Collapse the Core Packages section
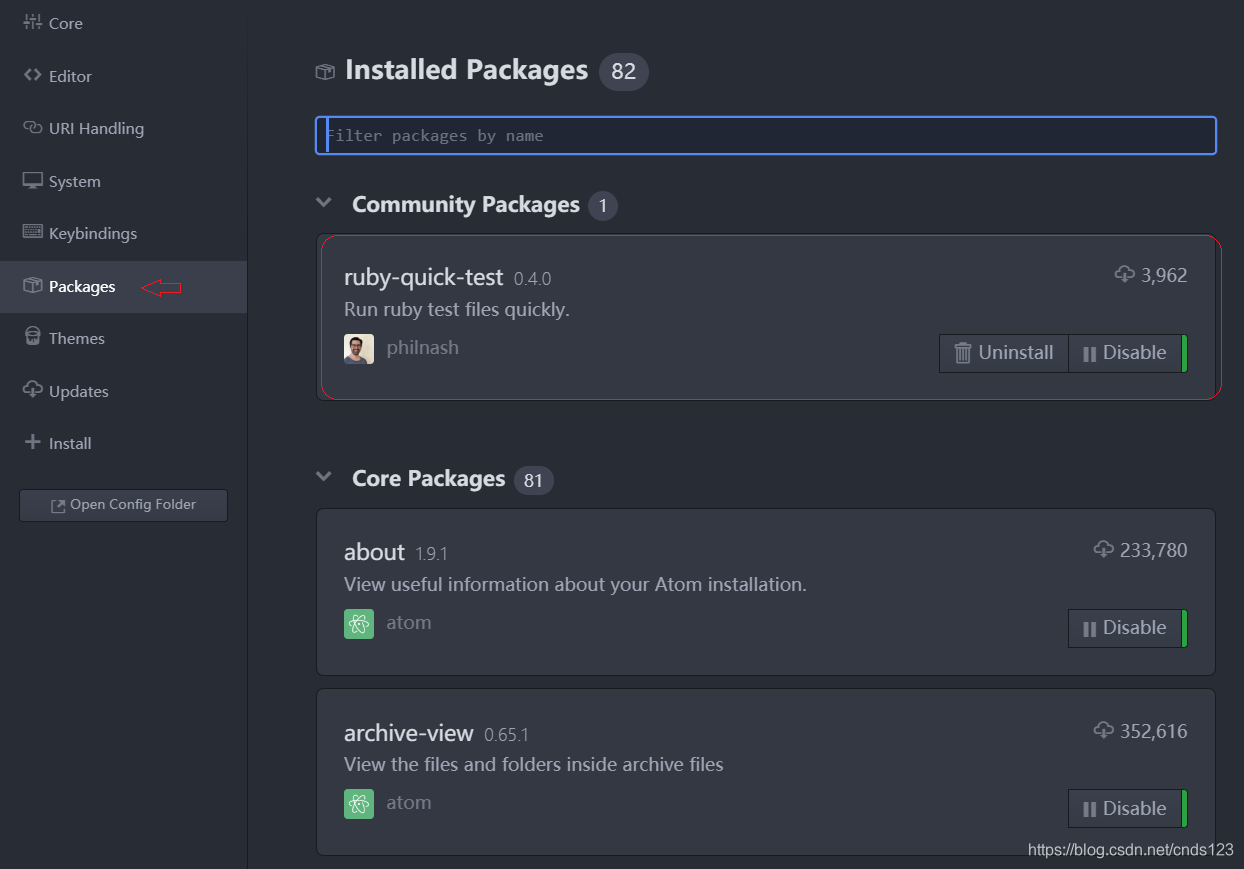This screenshot has width=1244, height=869. coord(324,477)
